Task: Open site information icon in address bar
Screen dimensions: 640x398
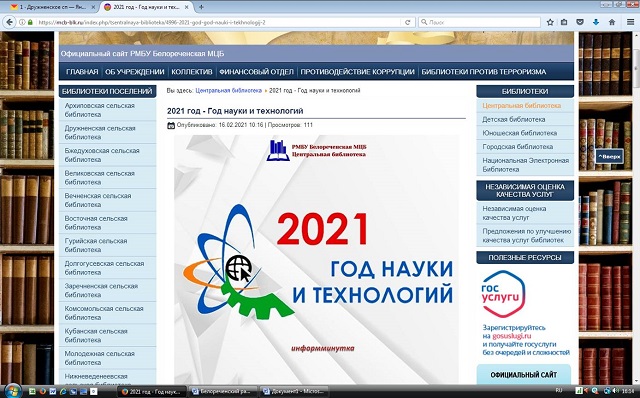Action: coord(23,22)
